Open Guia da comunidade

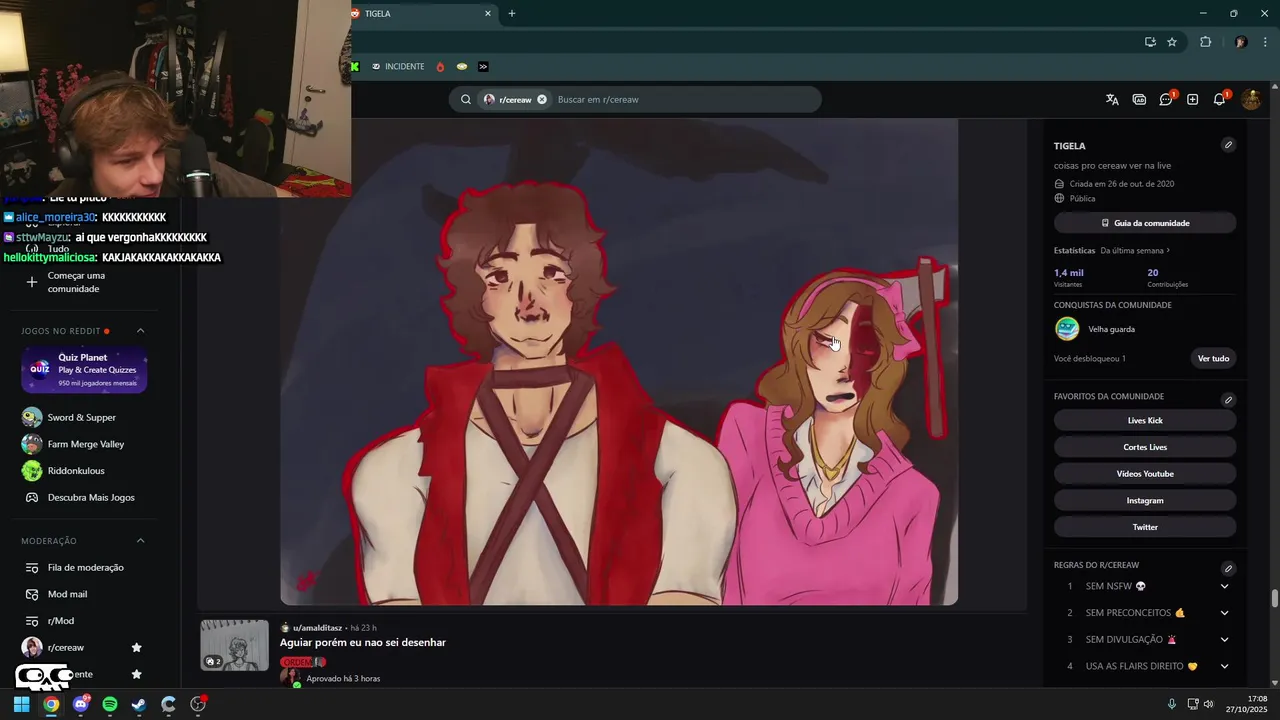point(1145,223)
